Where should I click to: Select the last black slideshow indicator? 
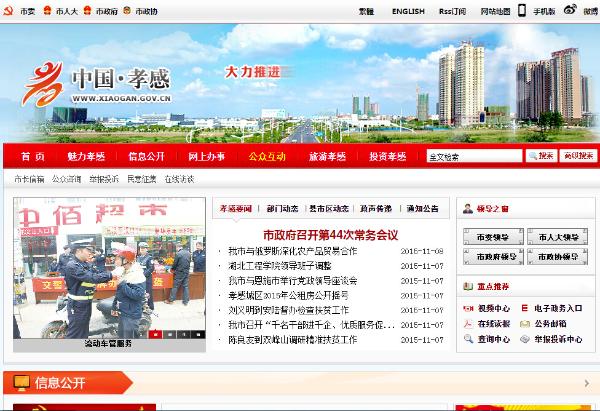coord(198,334)
